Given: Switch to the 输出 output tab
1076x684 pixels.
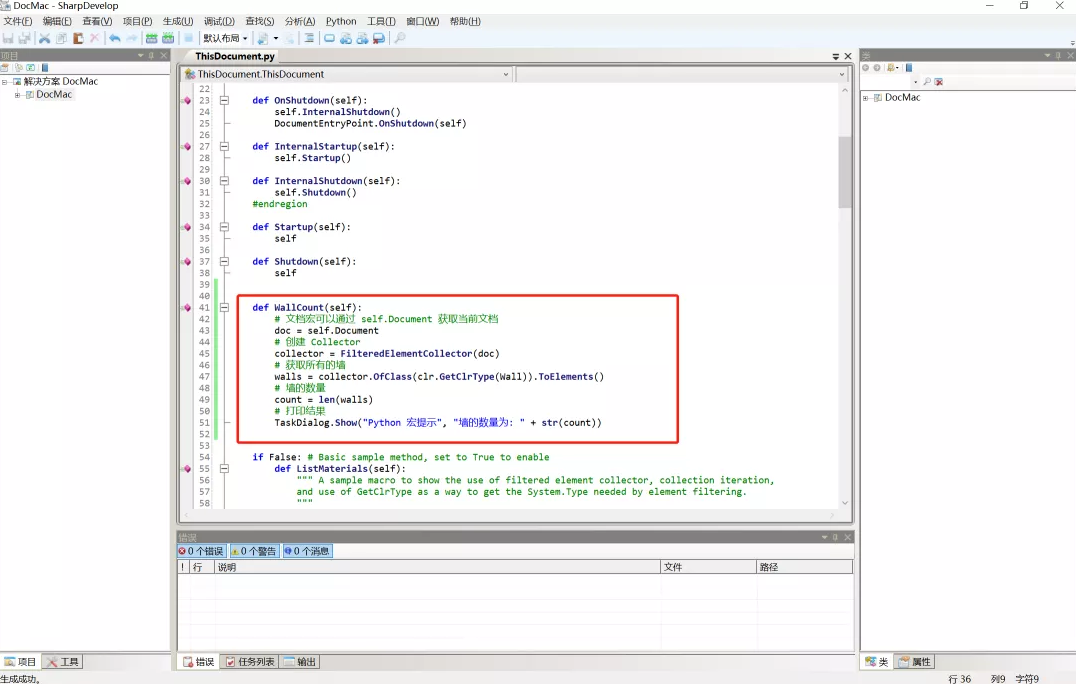Looking at the screenshot, I should tap(300, 662).
